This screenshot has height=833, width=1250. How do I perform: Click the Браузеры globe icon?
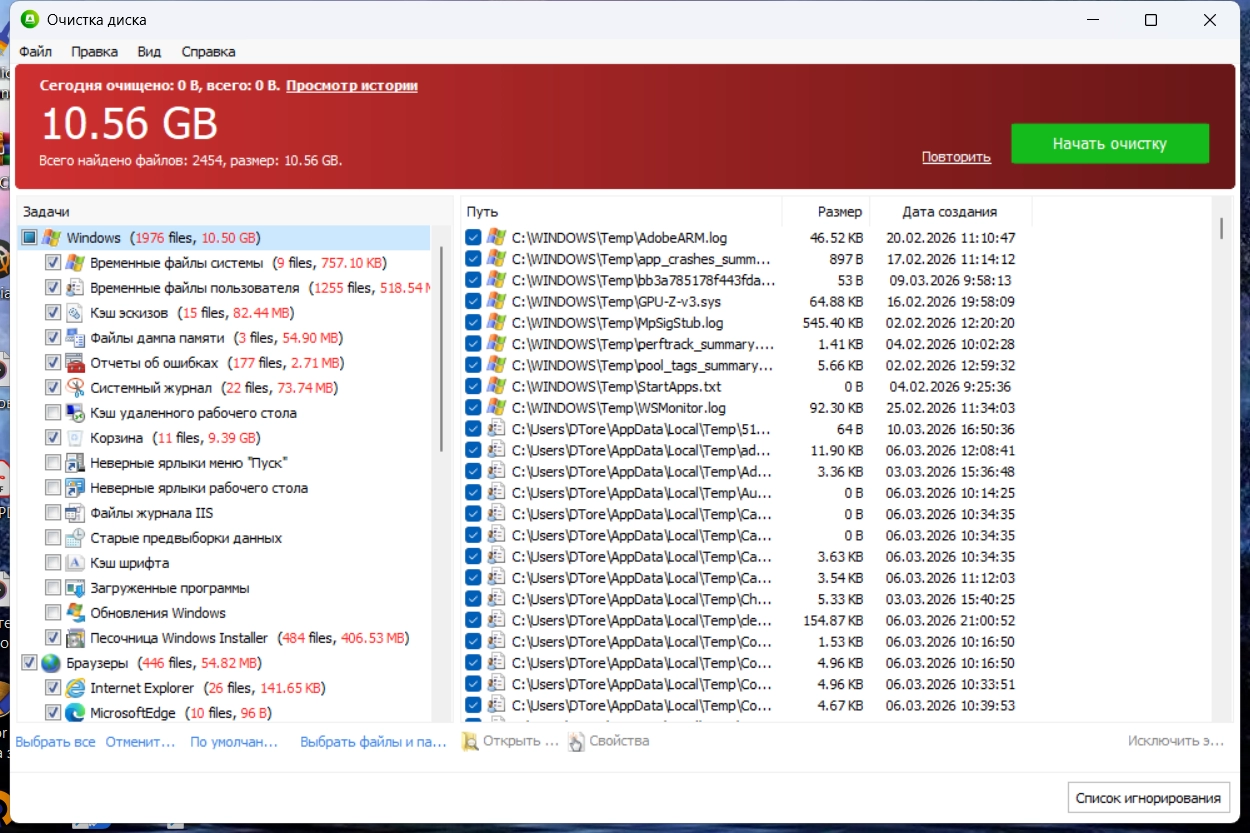(51, 663)
